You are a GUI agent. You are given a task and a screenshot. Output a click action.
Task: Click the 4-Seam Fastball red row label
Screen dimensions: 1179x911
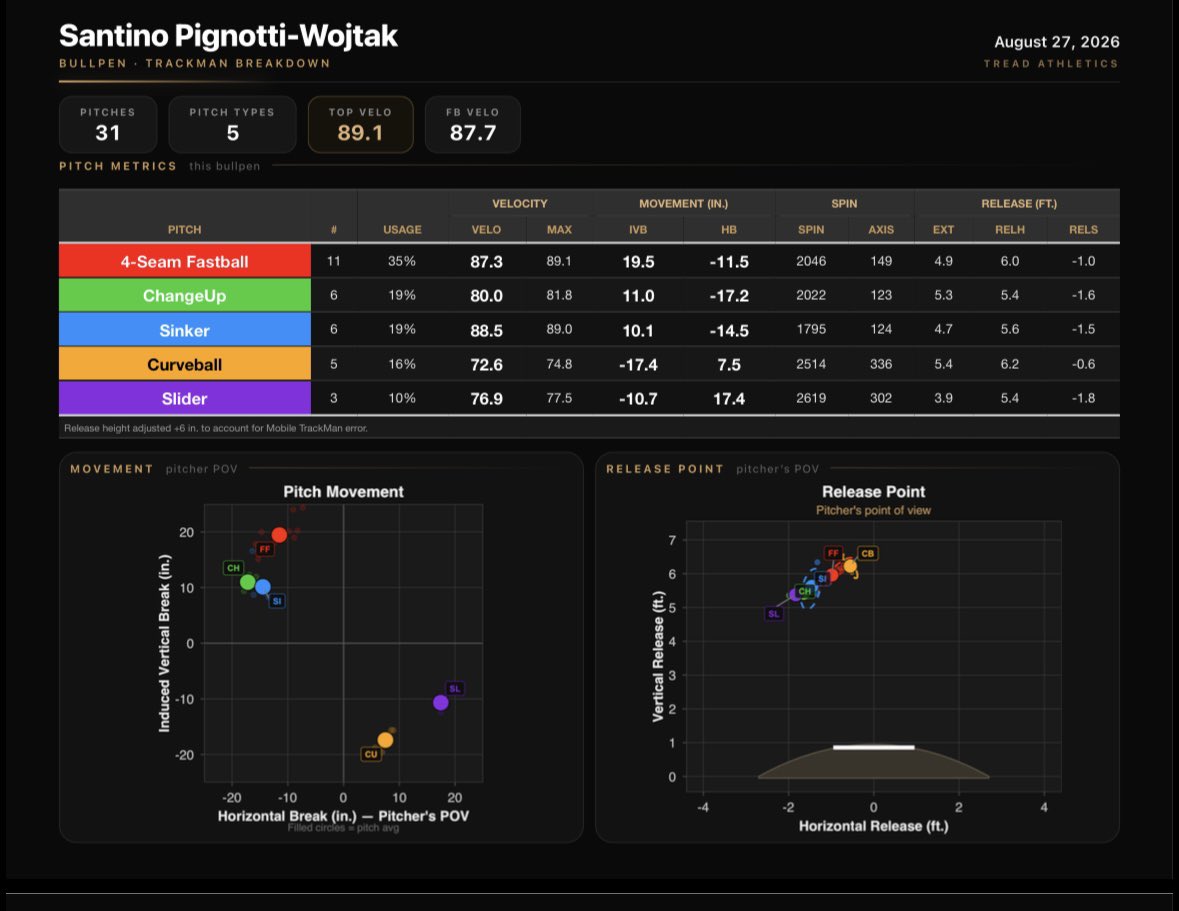tap(185, 262)
